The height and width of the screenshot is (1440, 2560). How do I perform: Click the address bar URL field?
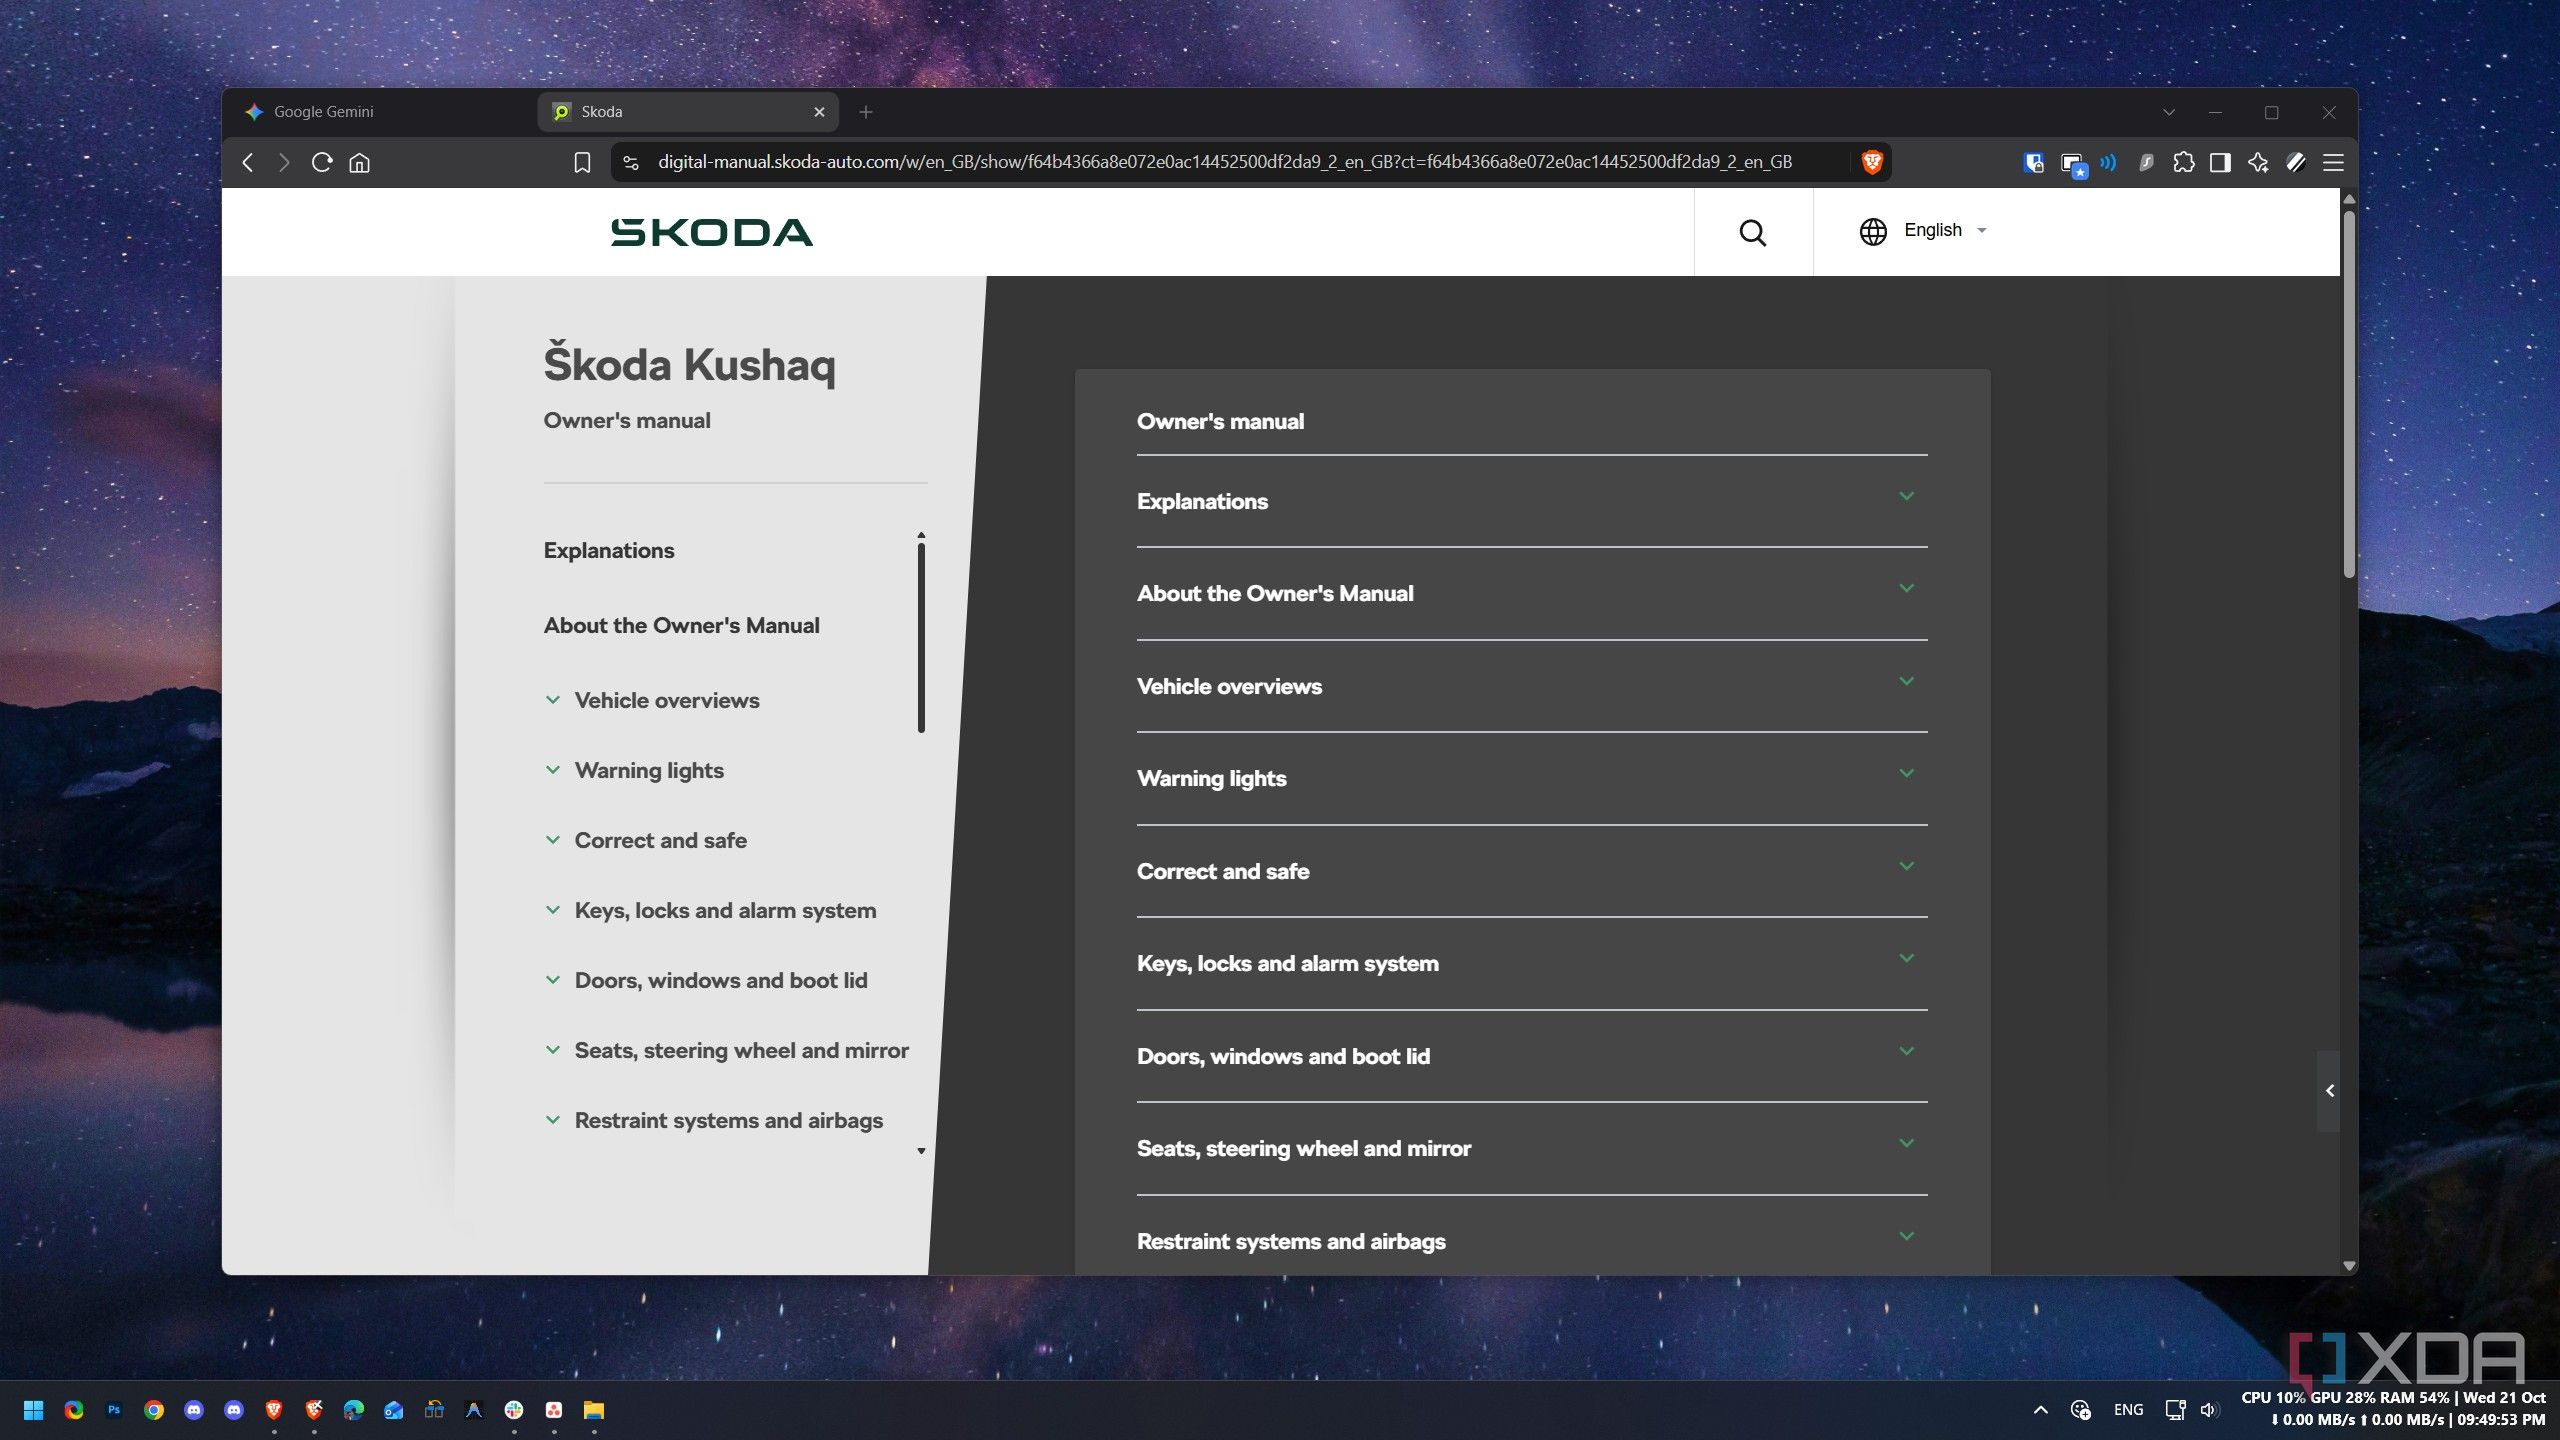point(1224,162)
